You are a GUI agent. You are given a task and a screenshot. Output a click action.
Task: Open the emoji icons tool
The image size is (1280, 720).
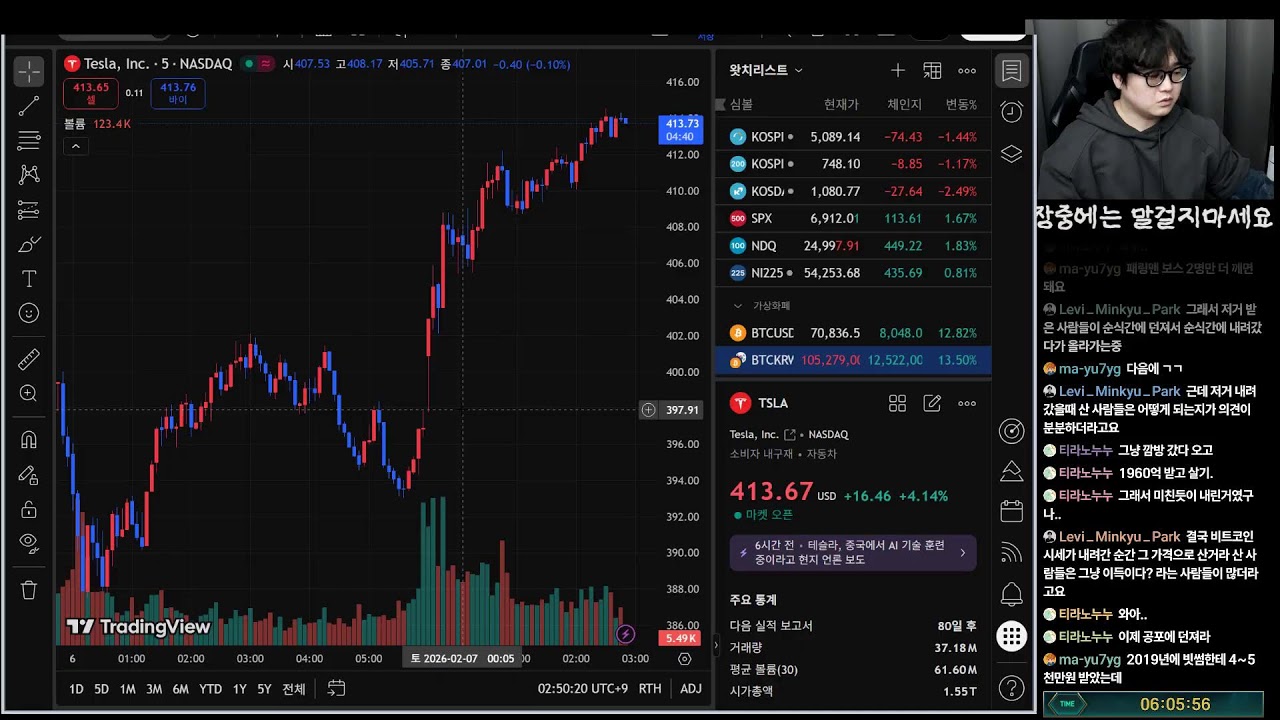pos(29,313)
